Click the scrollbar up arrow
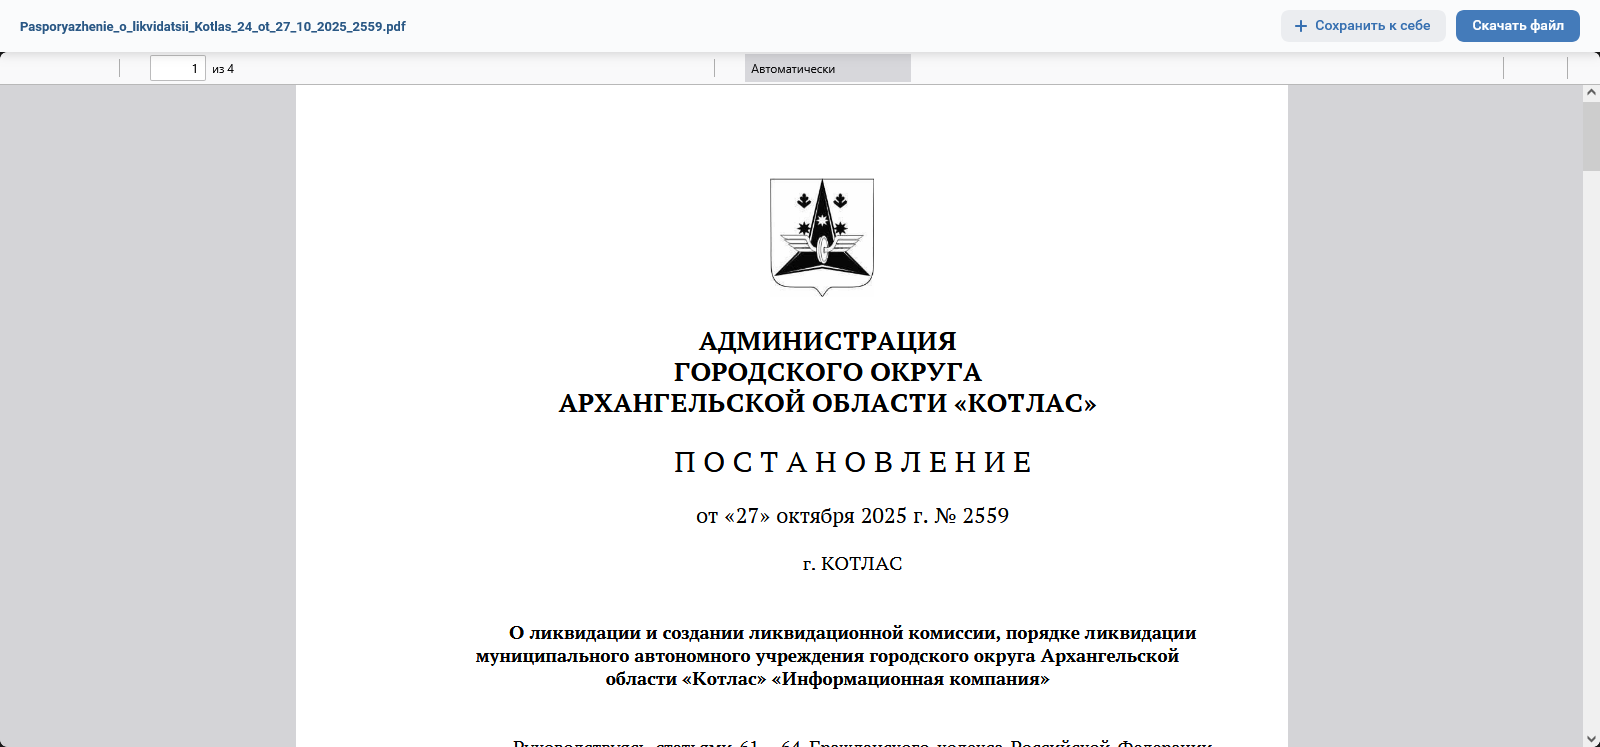Image resolution: width=1600 pixels, height=747 pixels. pos(1591,93)
